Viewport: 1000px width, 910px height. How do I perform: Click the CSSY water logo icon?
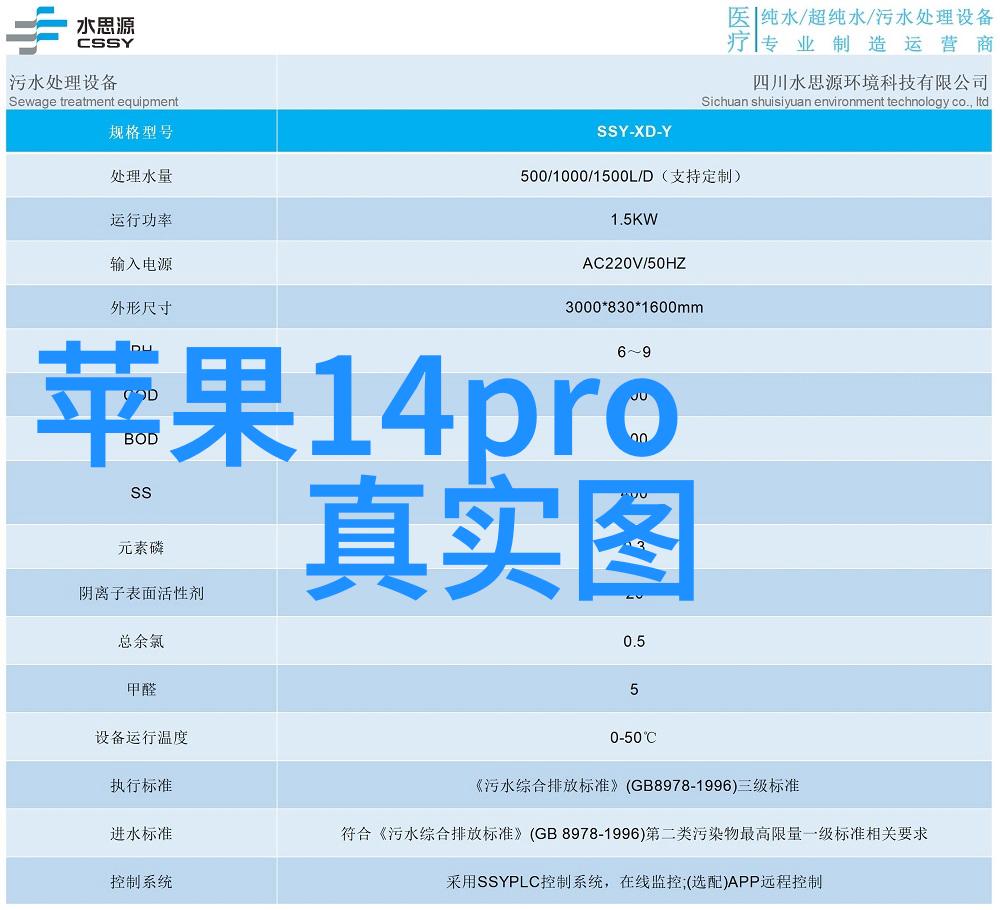[x=36, y=30]
